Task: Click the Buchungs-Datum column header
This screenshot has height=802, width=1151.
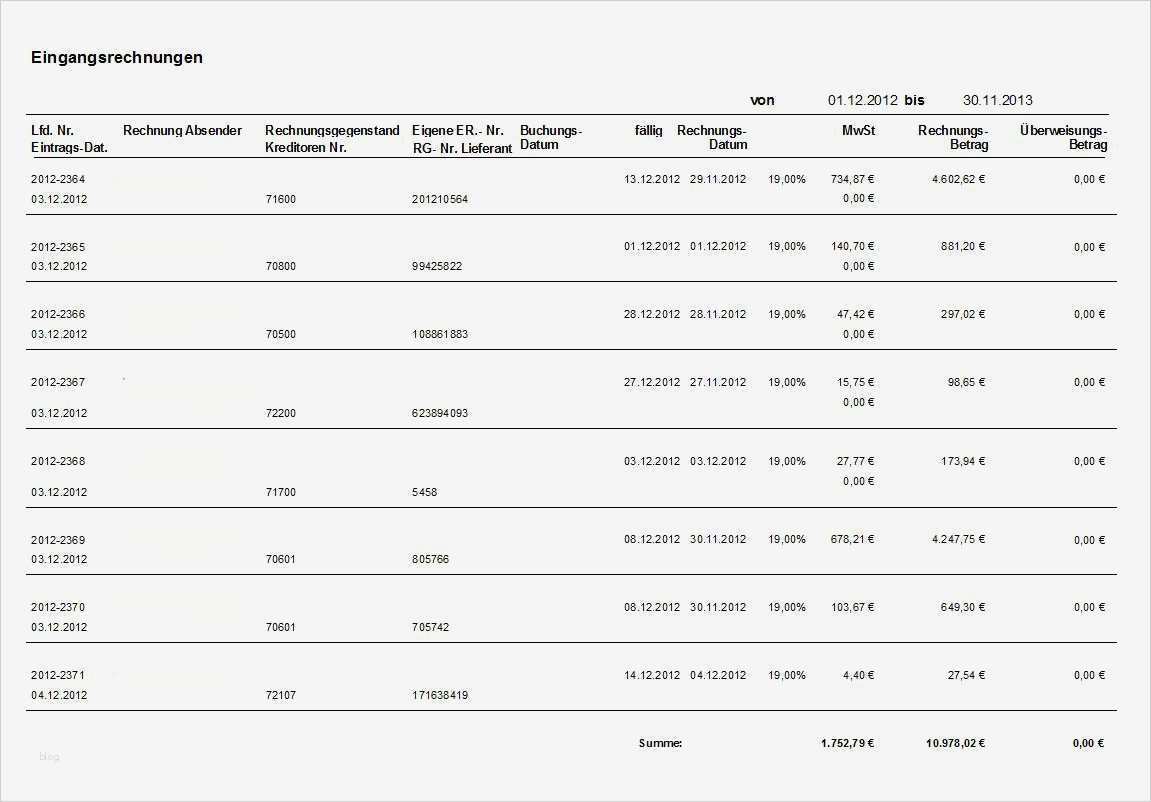Action: [x=550, y=137]
